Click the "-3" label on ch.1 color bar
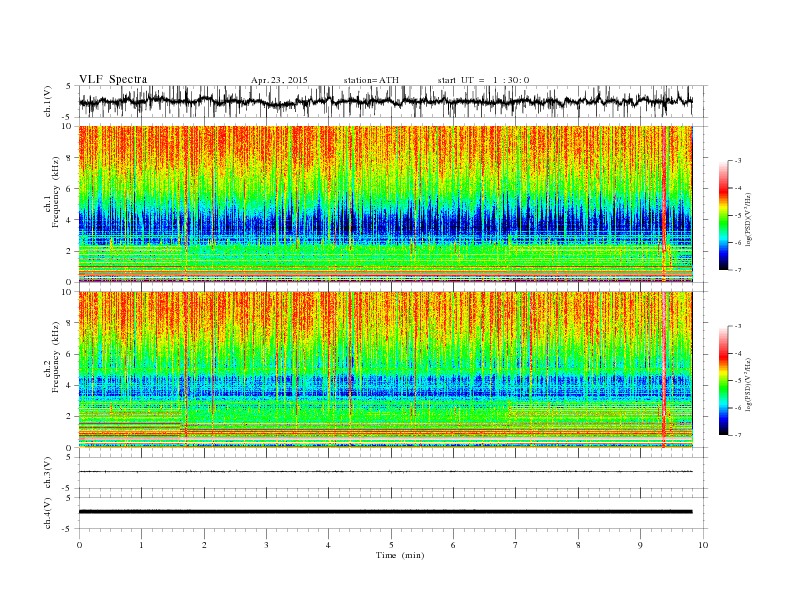Image resolution: width=792 pixels, height=612 pixels. tap(737, 161)
